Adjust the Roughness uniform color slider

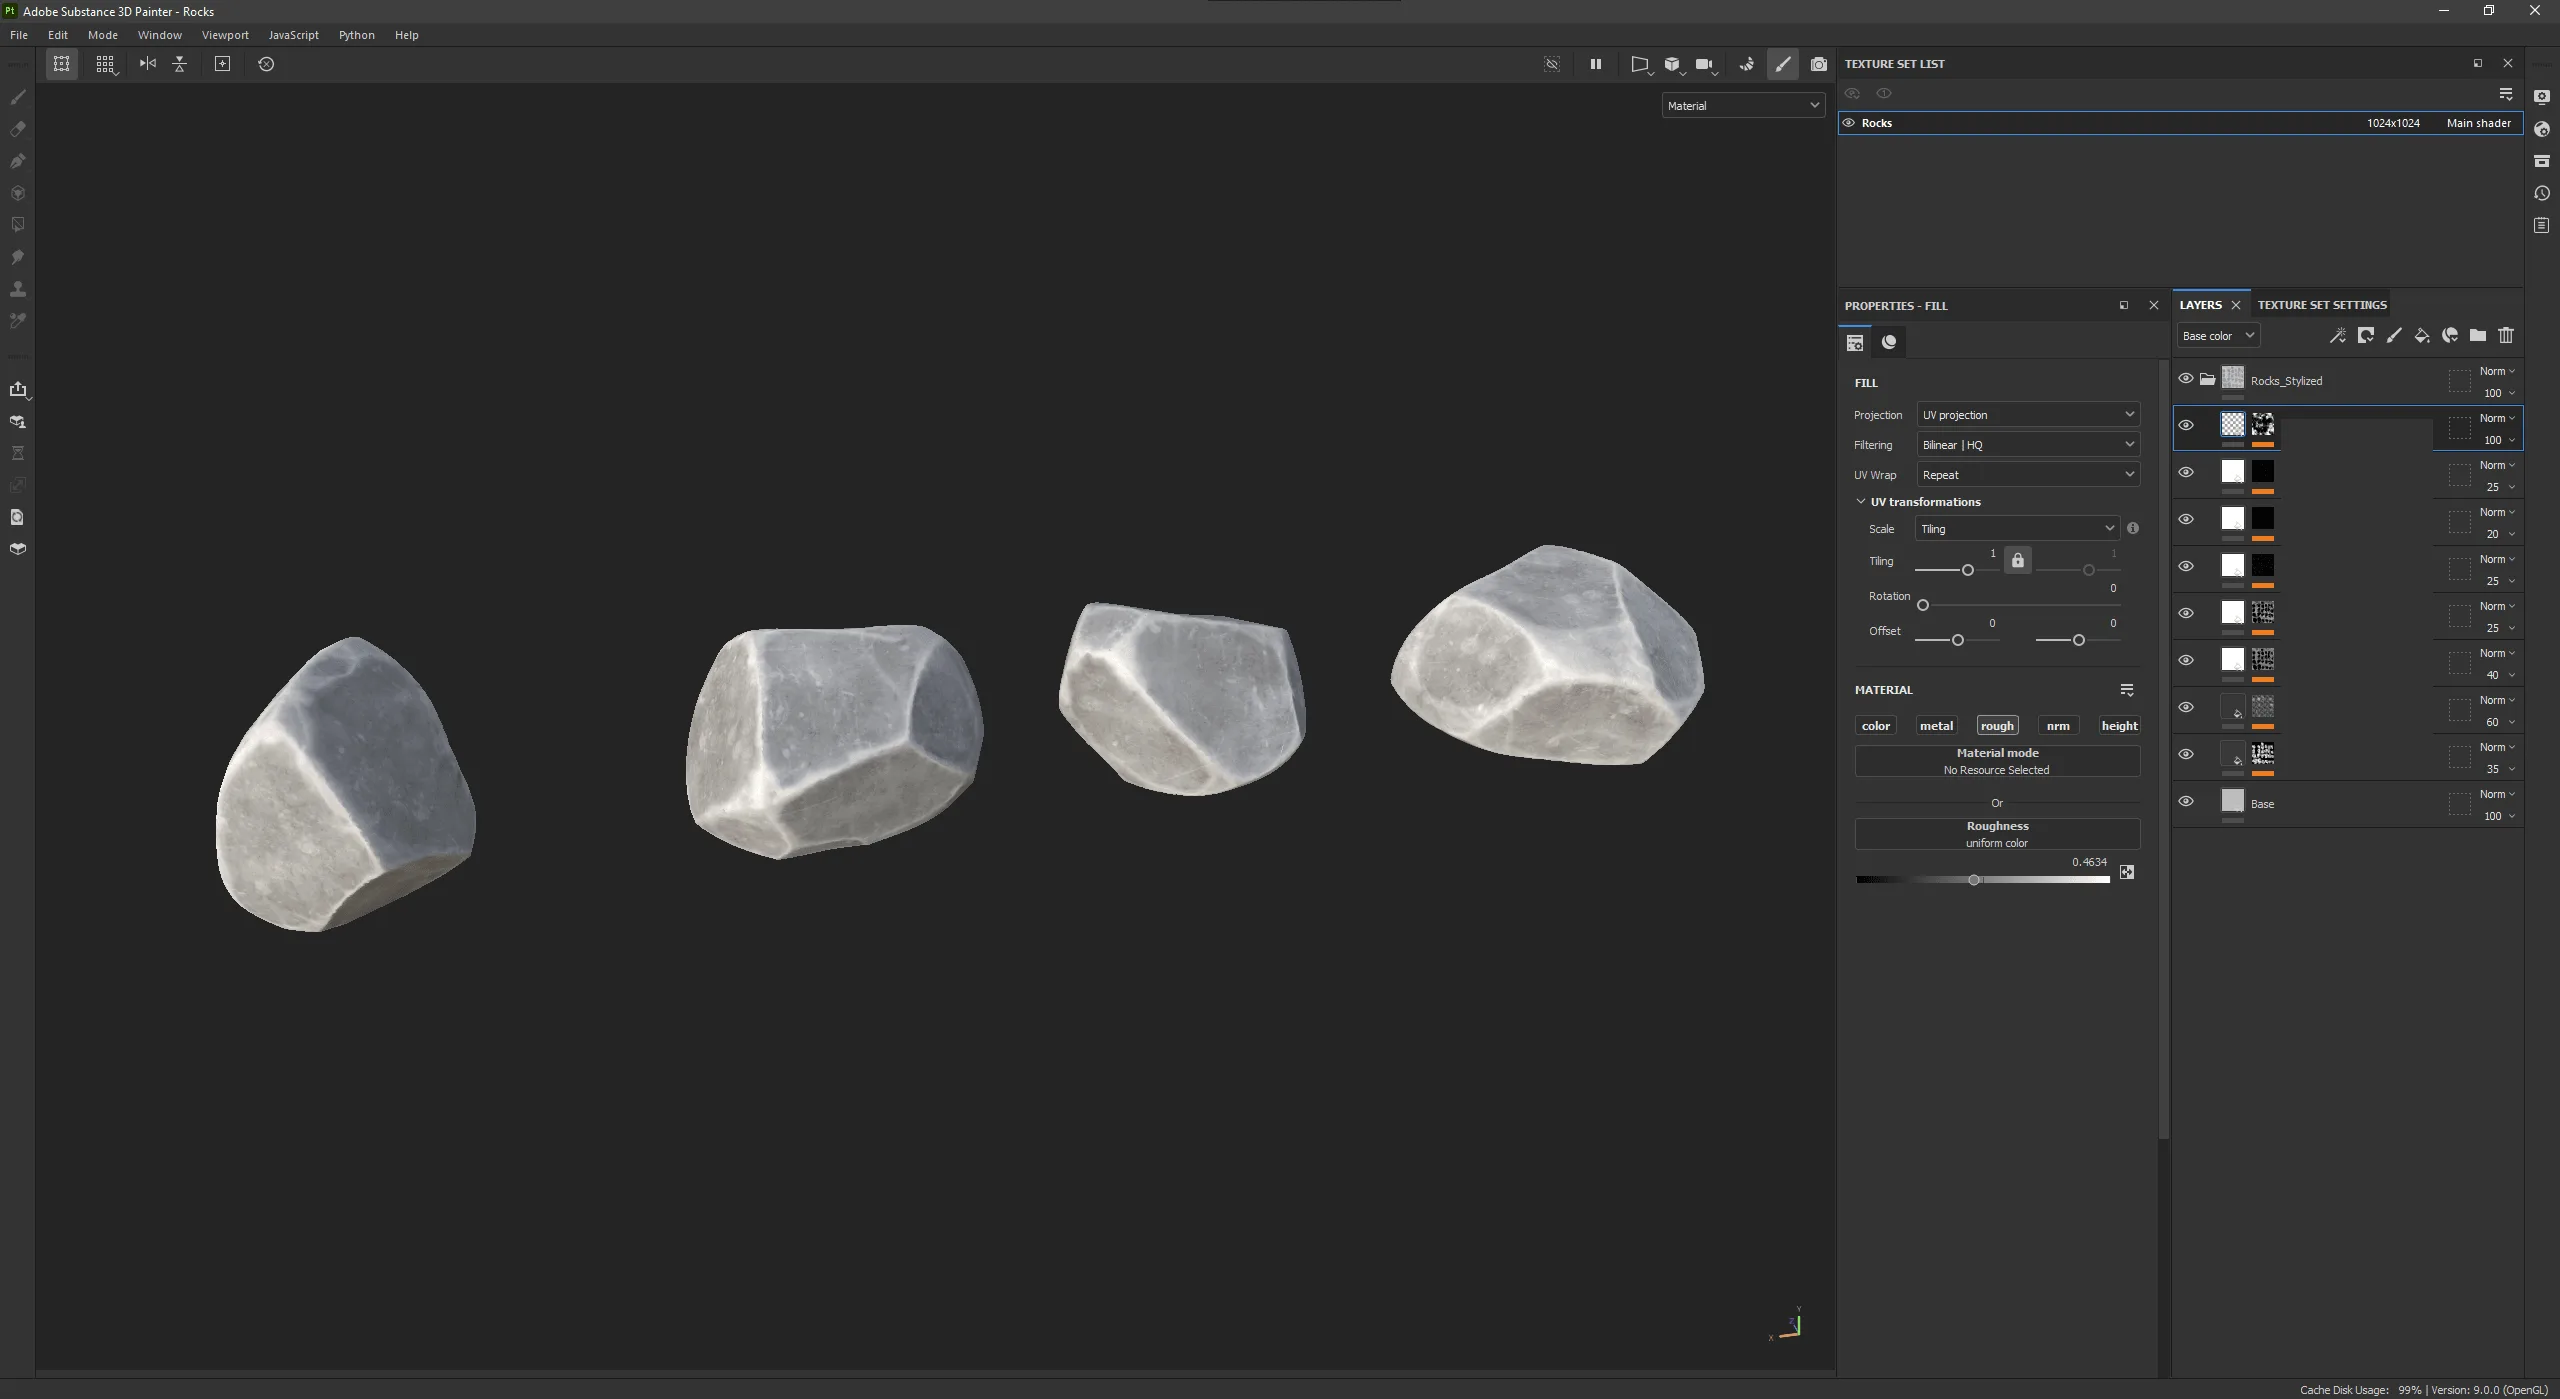[x=1974, y=880]
